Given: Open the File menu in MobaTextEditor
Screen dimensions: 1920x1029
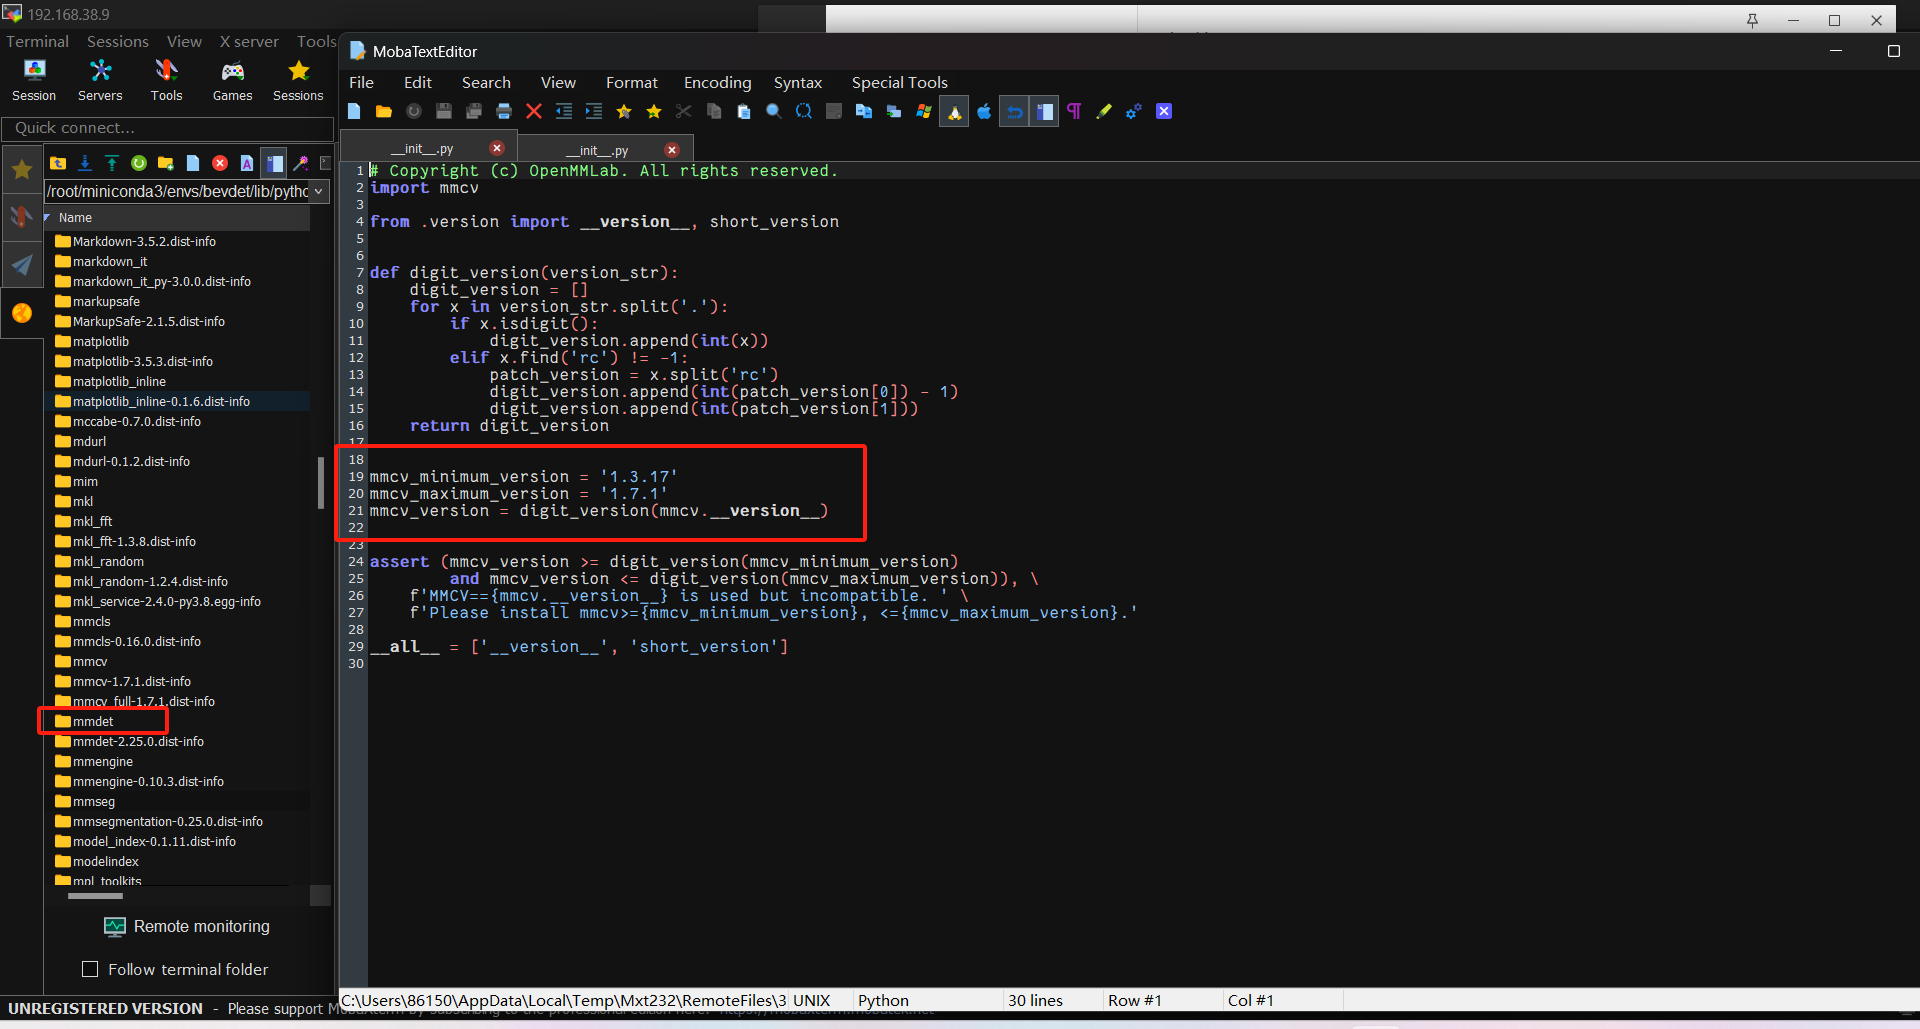Looking at the screenshot, I should 361,82.
